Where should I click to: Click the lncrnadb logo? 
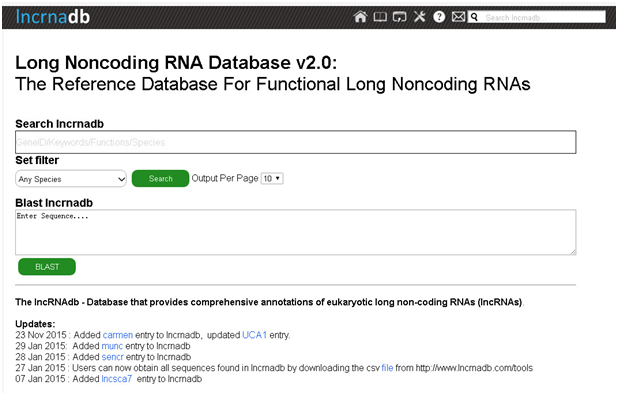(x=53, y=17)
